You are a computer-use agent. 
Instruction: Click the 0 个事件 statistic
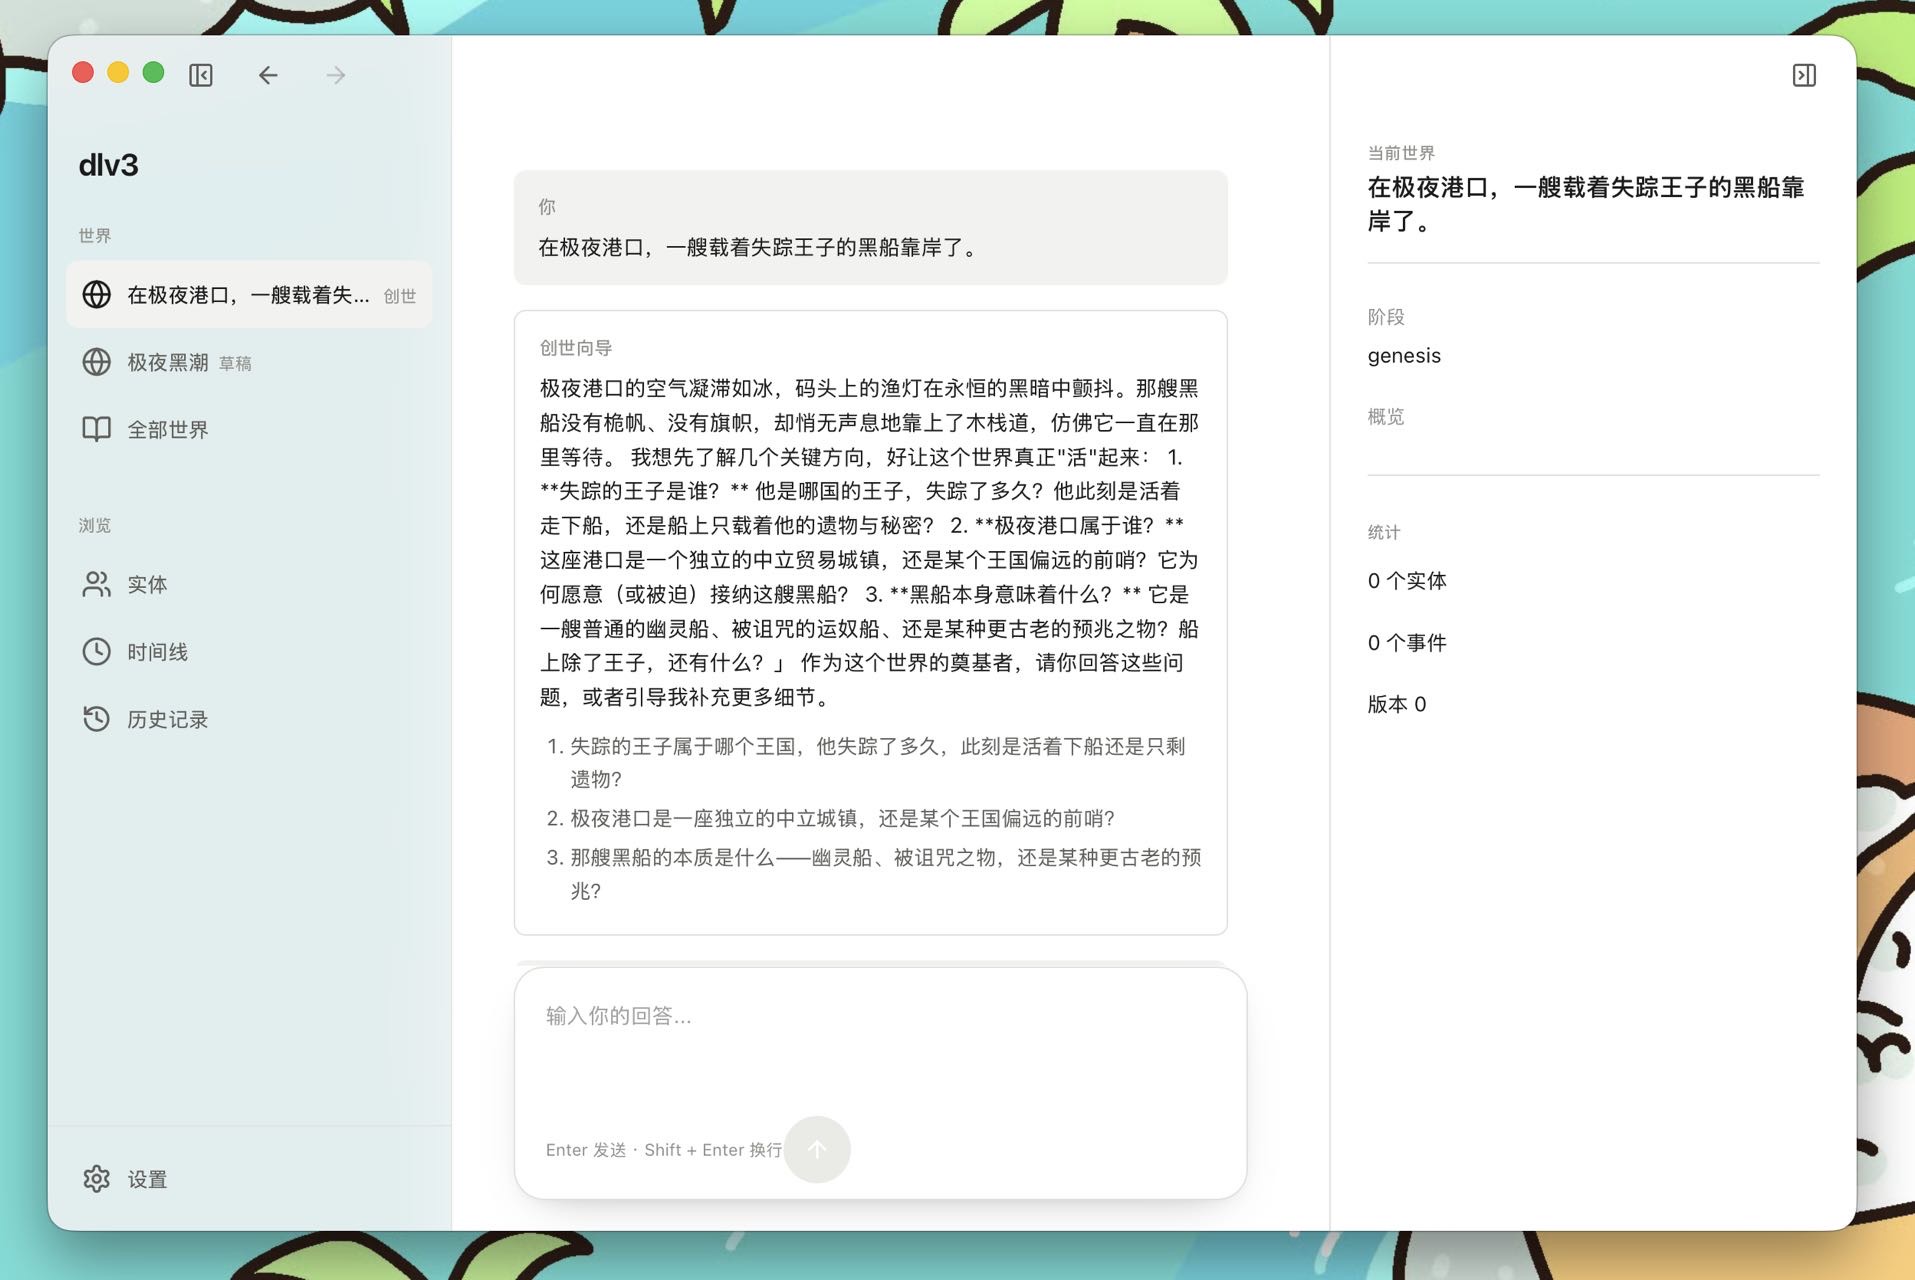pyautogui.click(x=1407, y=643)
